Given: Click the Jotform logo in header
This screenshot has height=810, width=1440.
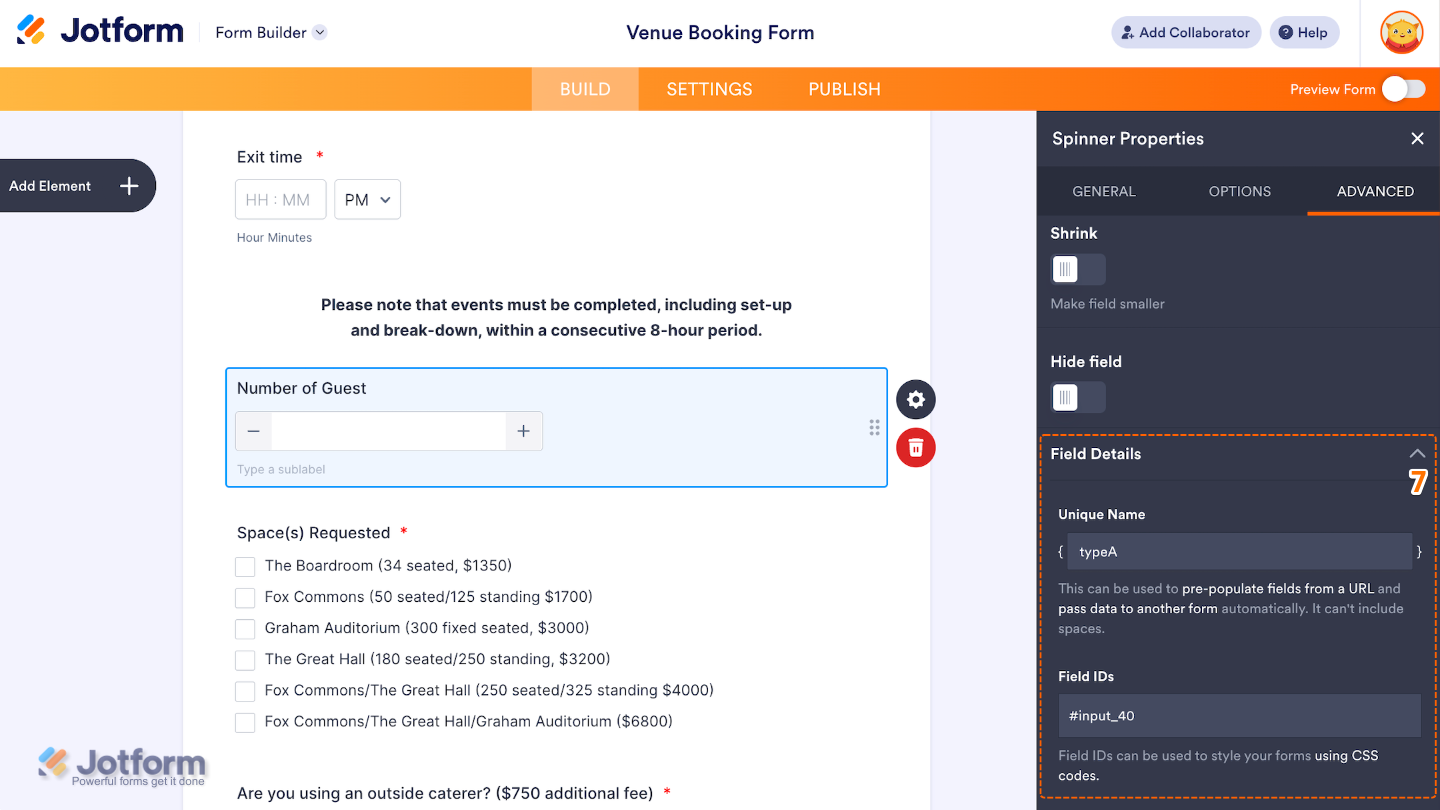Looking at the screenshot, I should pos(100,31).
